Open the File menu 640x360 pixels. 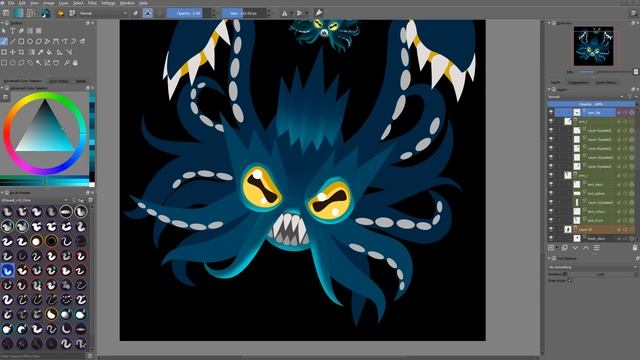pos(12,3)
